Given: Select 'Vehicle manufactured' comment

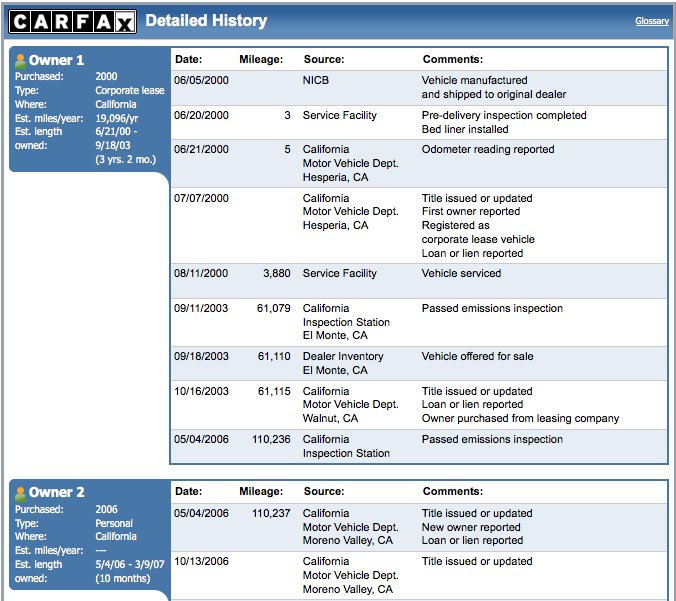Looking at the screenshot, I should pos(474,80).
